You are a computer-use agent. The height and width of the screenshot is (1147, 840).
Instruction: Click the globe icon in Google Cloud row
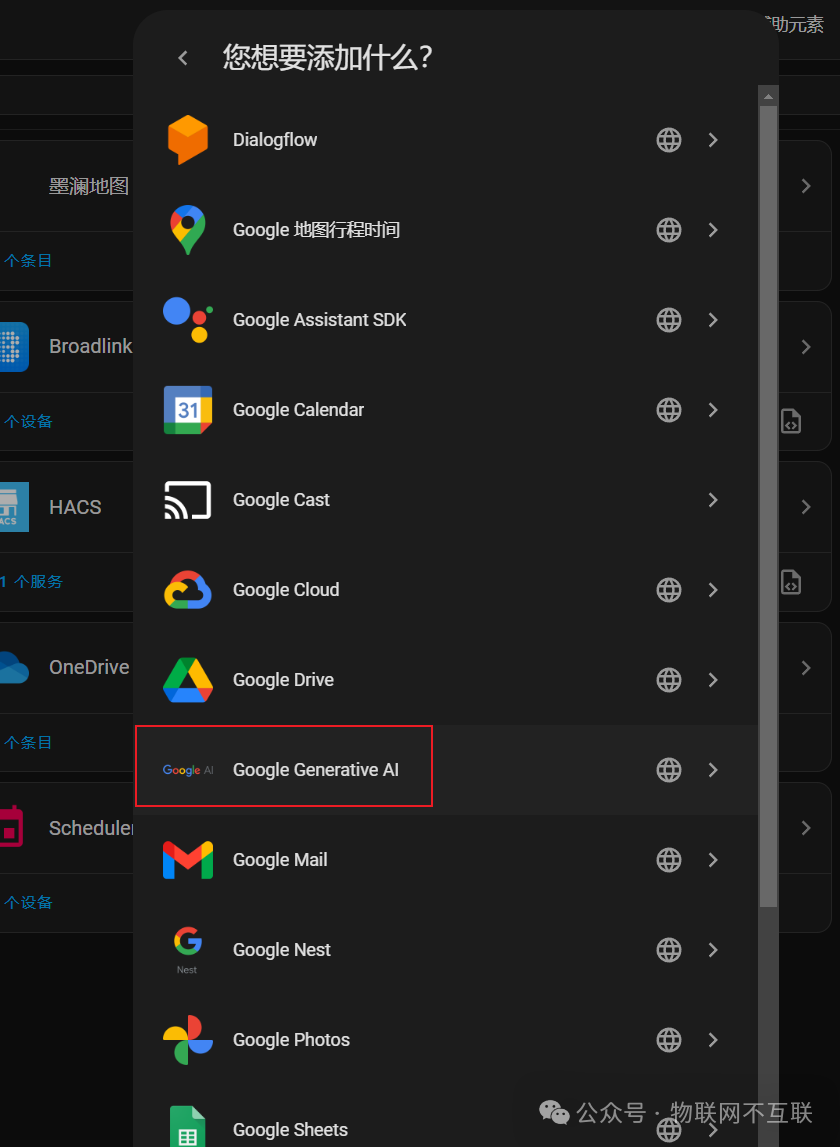[669, 590]
